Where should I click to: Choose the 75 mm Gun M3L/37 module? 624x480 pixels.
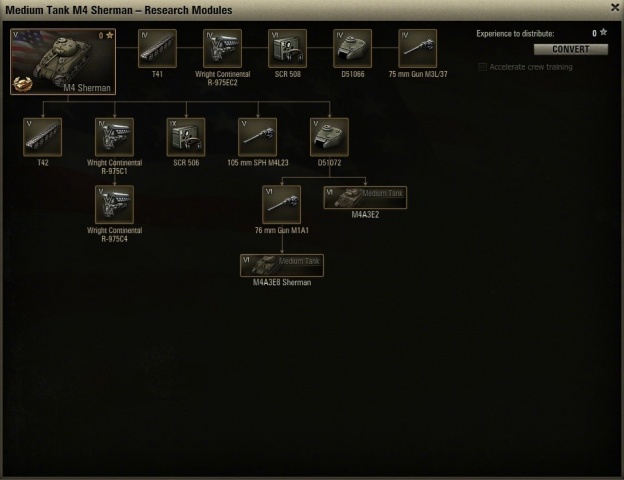tap(417, 48)
